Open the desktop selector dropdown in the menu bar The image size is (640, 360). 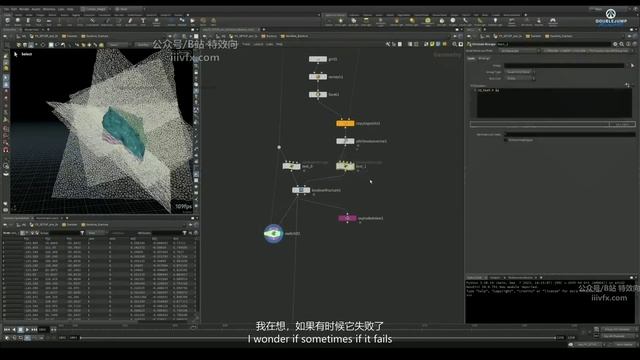click(97, 9)
